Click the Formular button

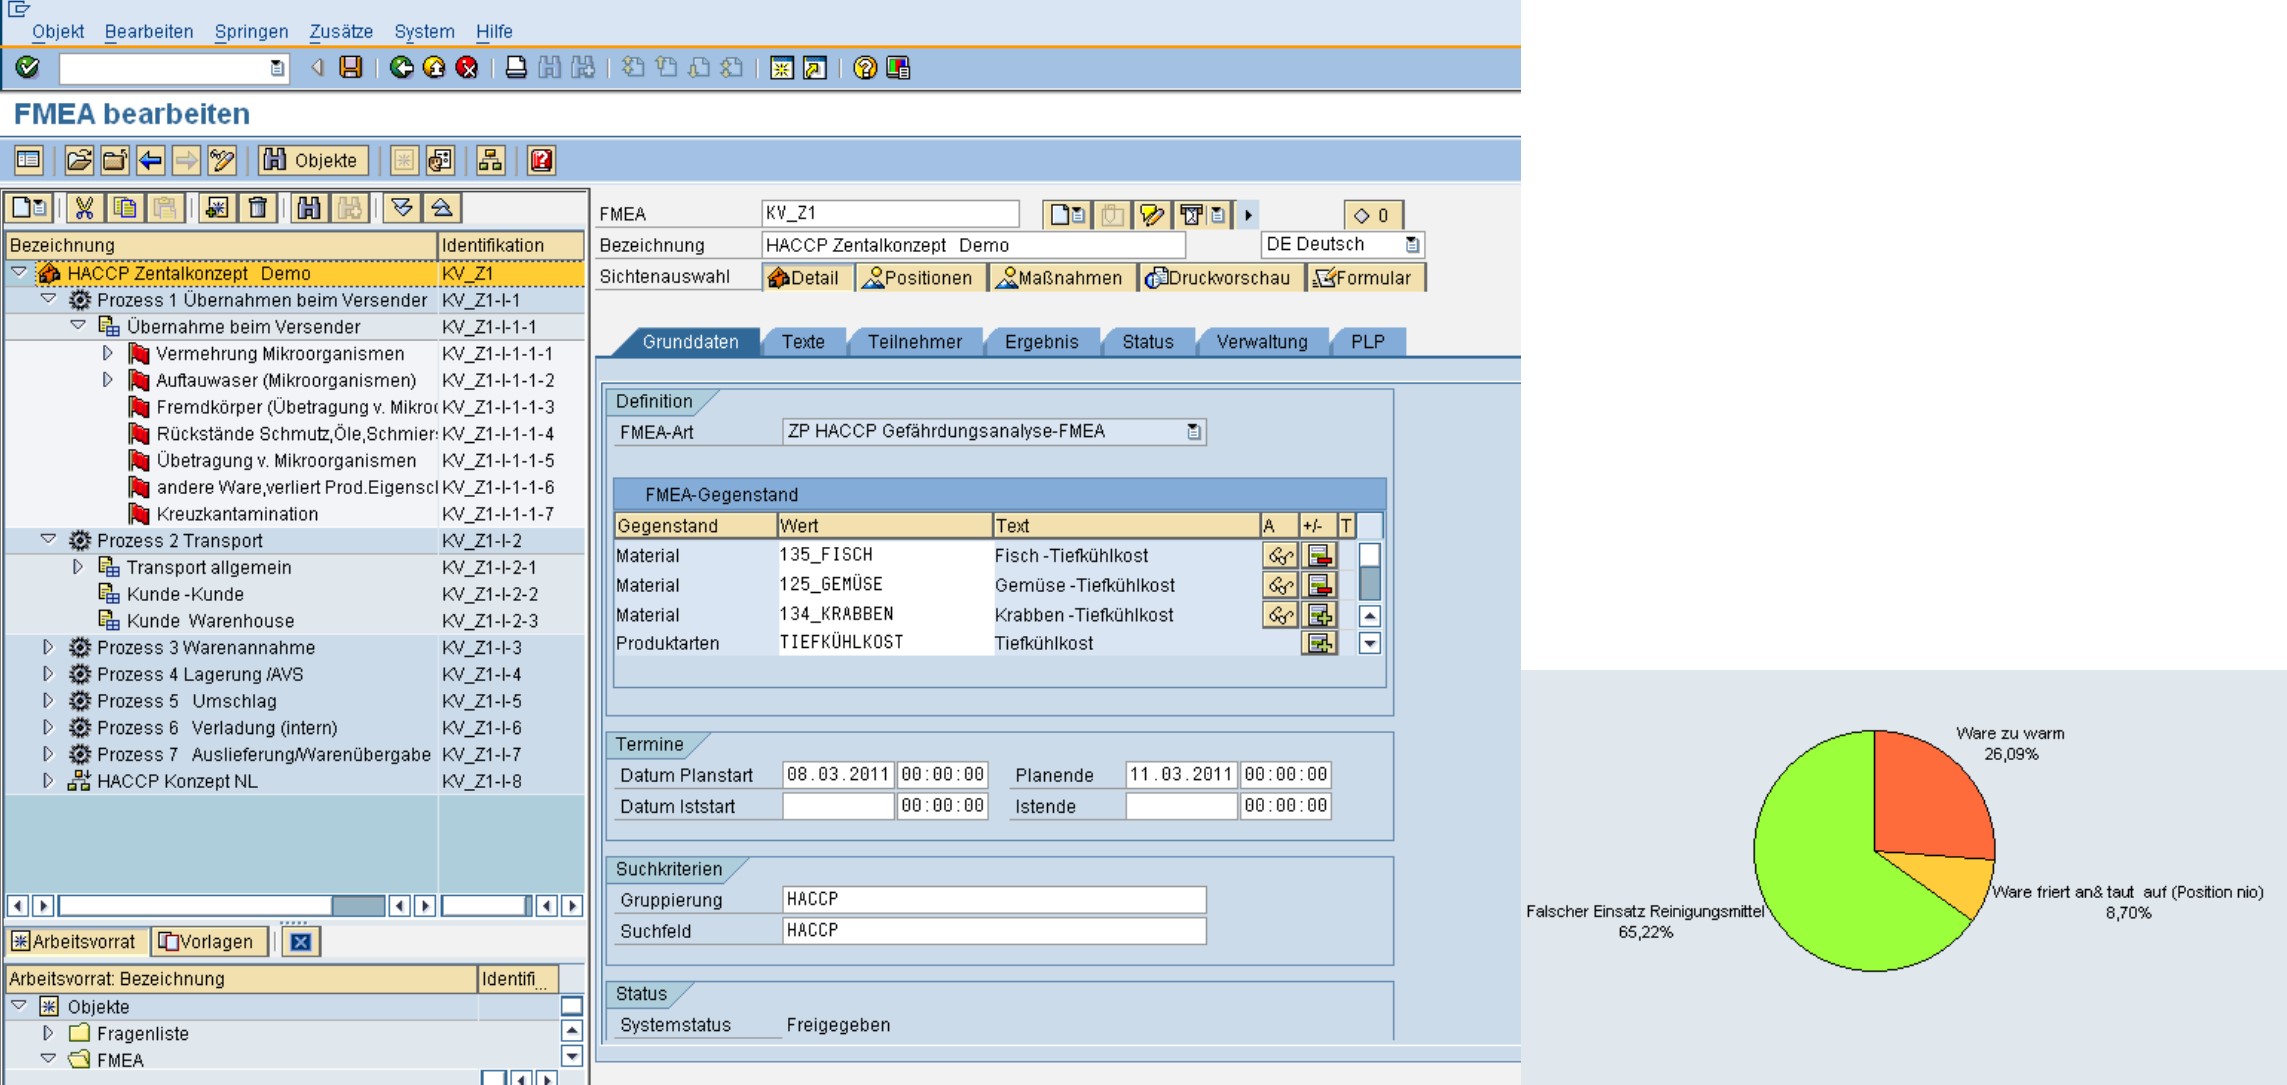click(1366, 278)
